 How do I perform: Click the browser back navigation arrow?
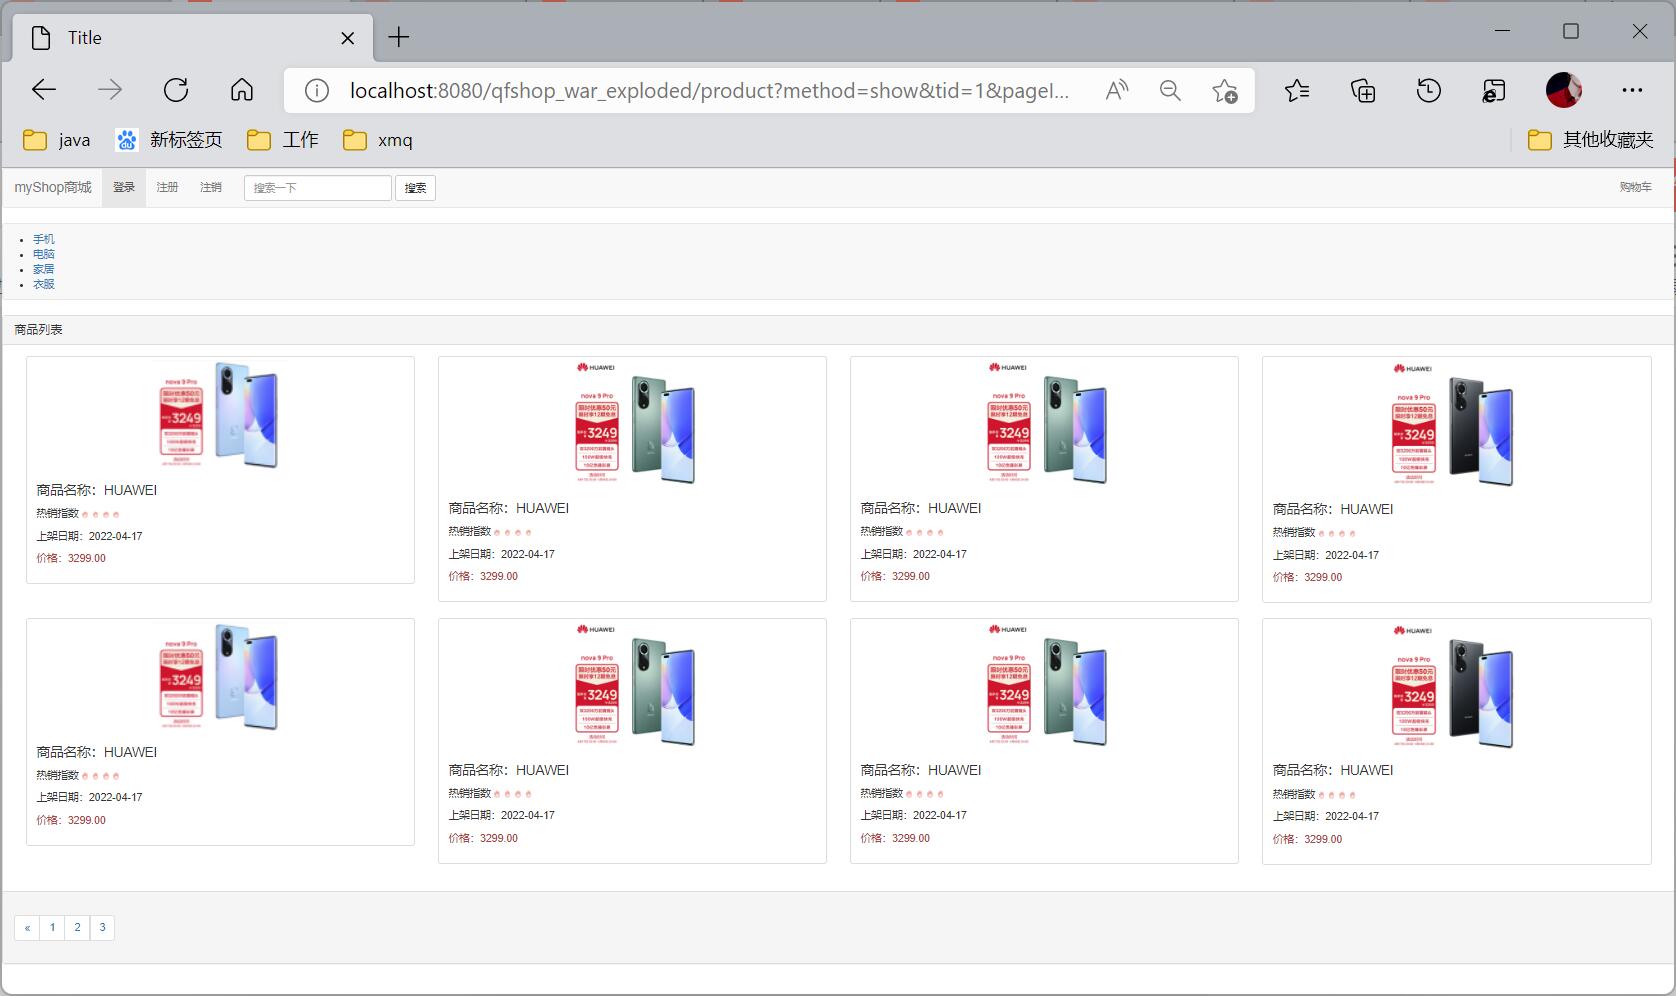43,90
